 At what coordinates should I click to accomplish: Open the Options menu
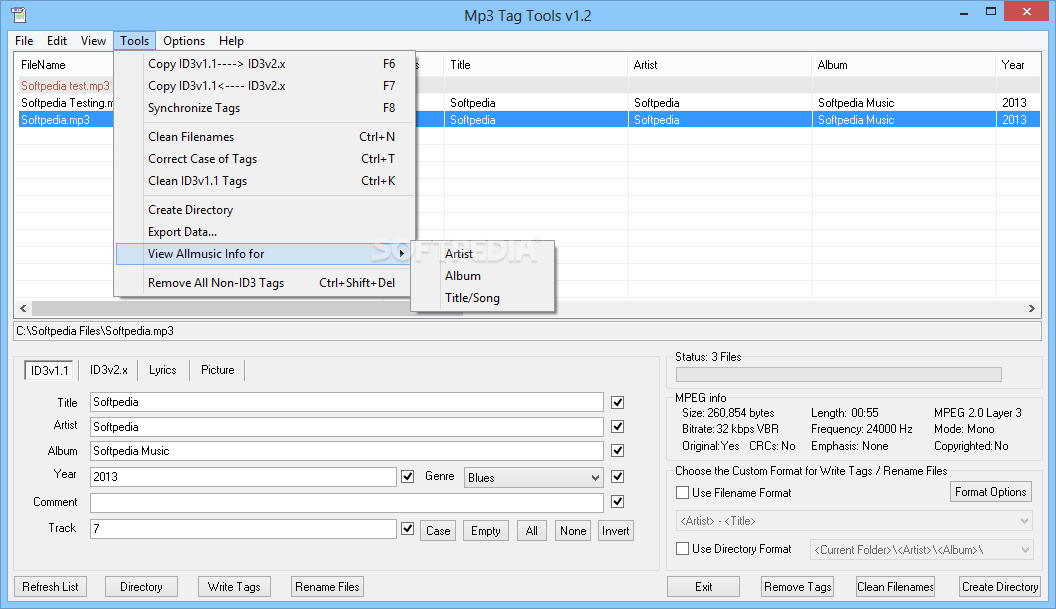click(184, 41)
